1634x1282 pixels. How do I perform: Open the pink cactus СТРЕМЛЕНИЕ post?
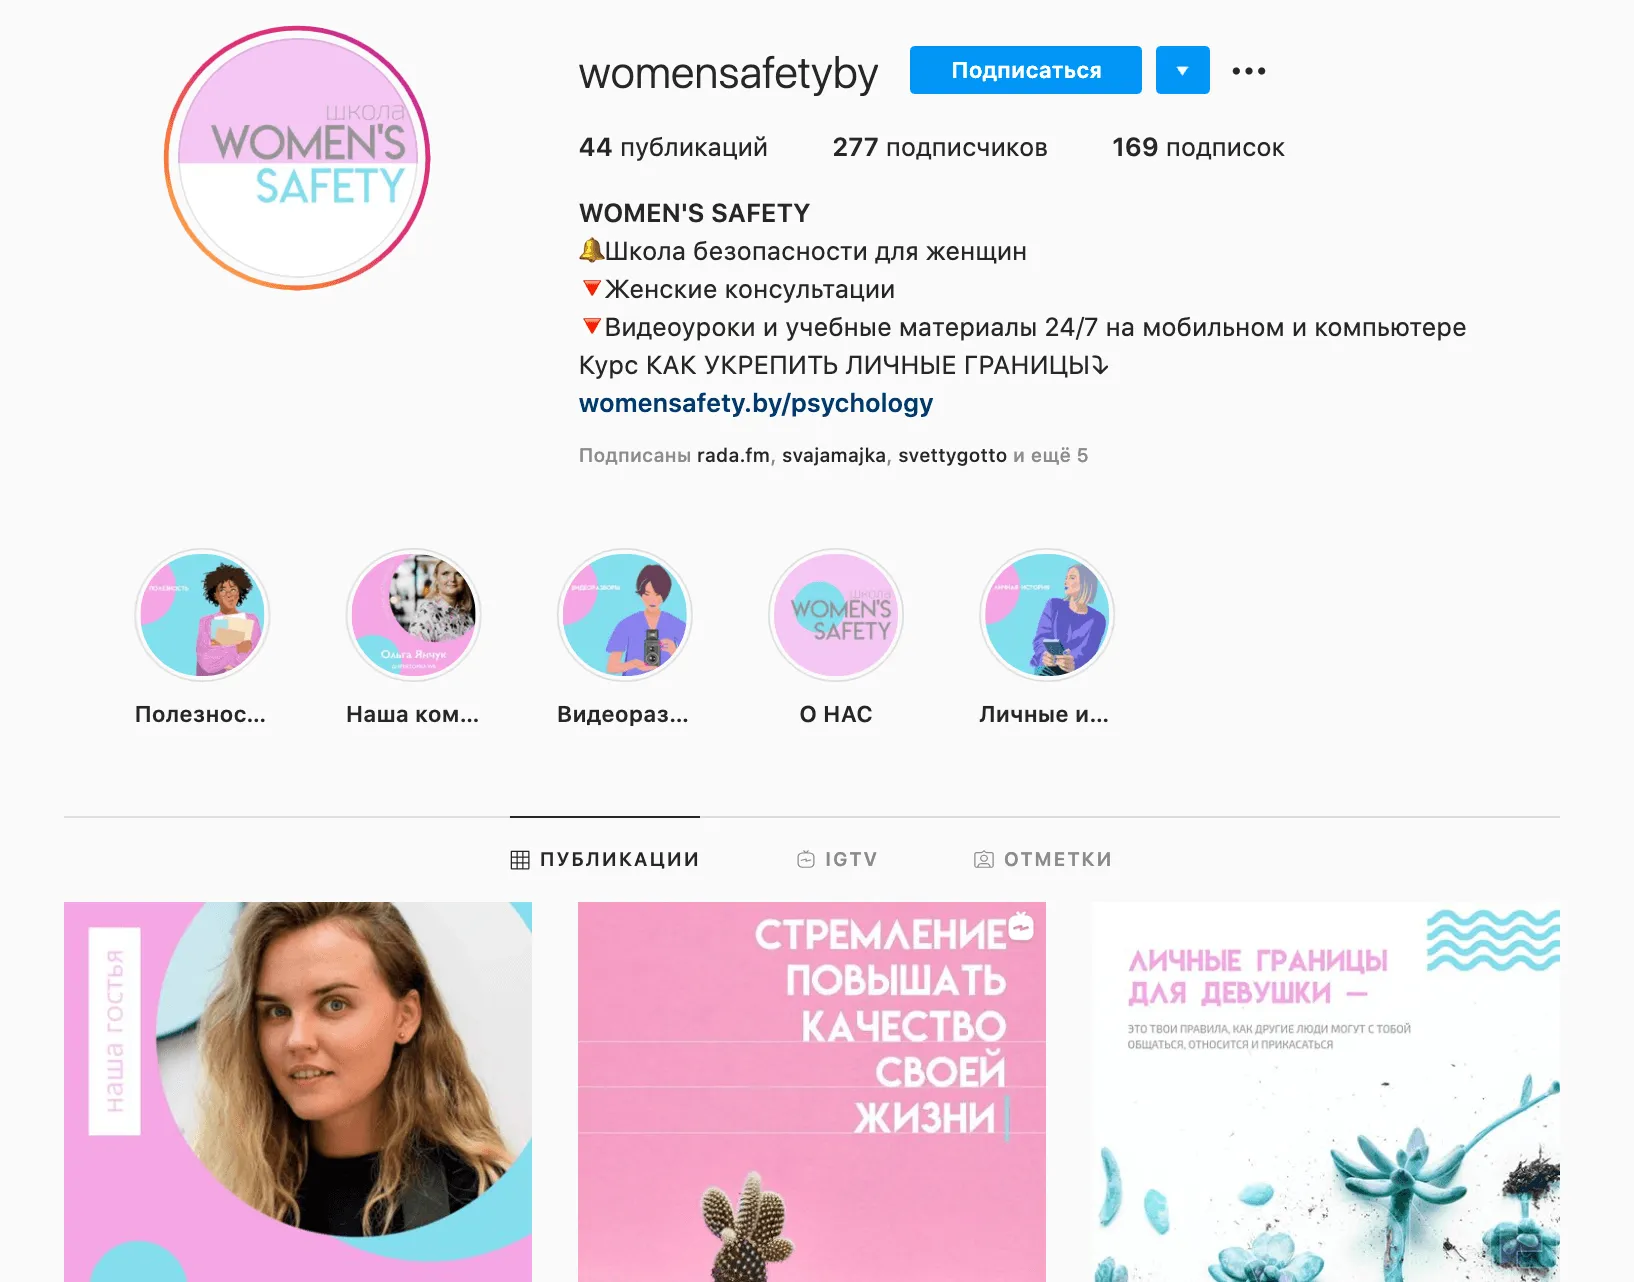click(812, 1092)
